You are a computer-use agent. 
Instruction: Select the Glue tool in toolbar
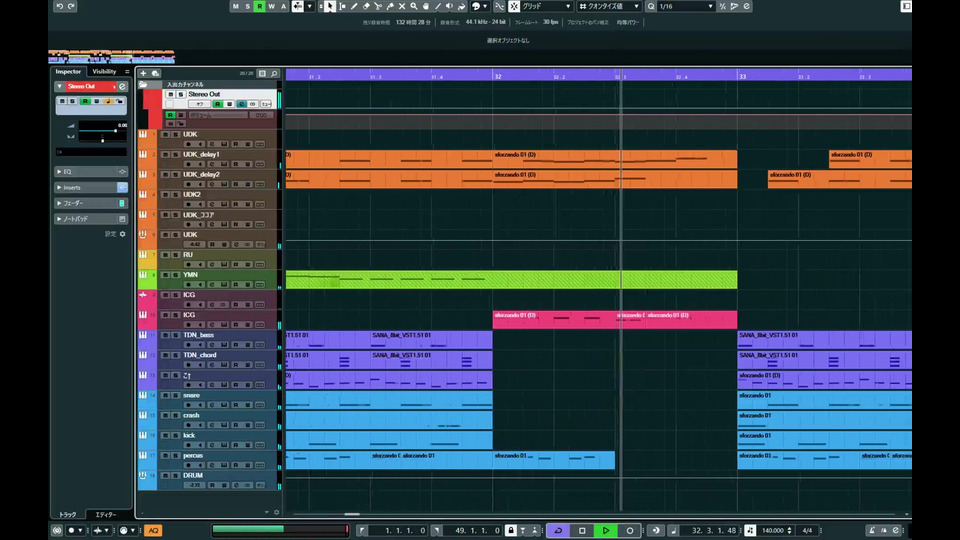(x=389, y=6)
